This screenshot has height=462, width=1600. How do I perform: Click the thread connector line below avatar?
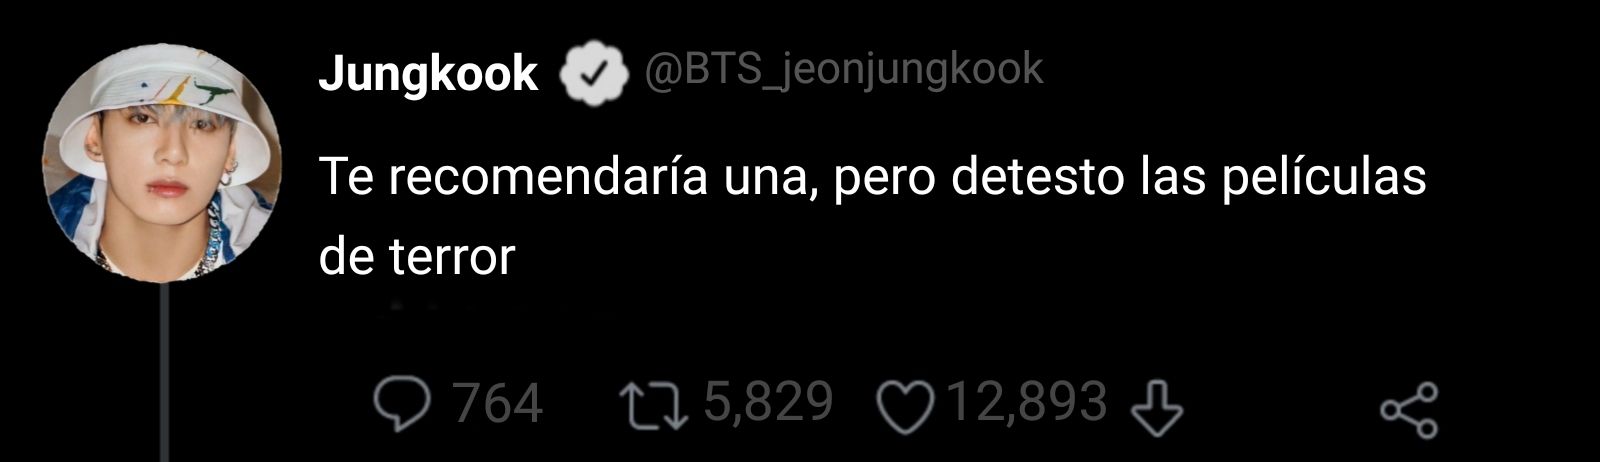165,372
